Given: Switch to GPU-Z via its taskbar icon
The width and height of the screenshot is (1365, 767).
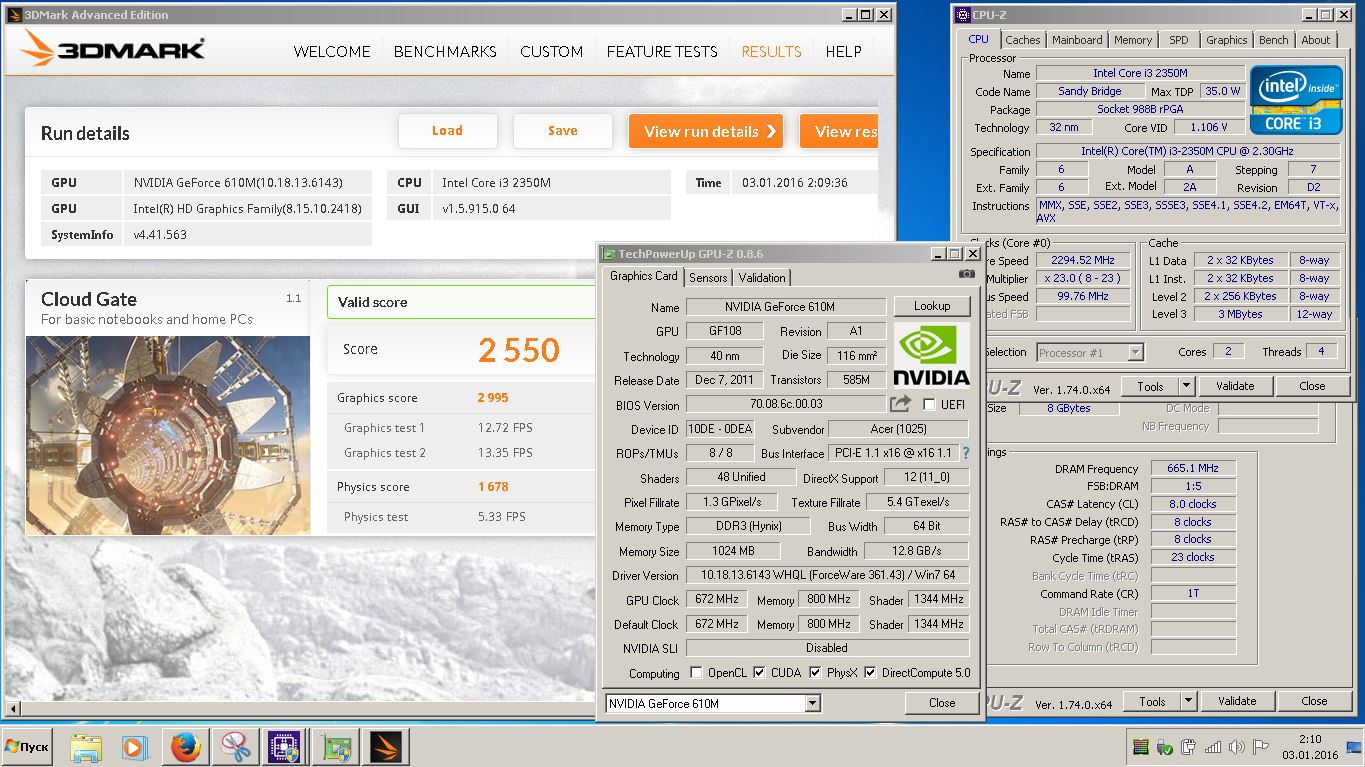Looking at the screenshot, I should tap(335, 747).
